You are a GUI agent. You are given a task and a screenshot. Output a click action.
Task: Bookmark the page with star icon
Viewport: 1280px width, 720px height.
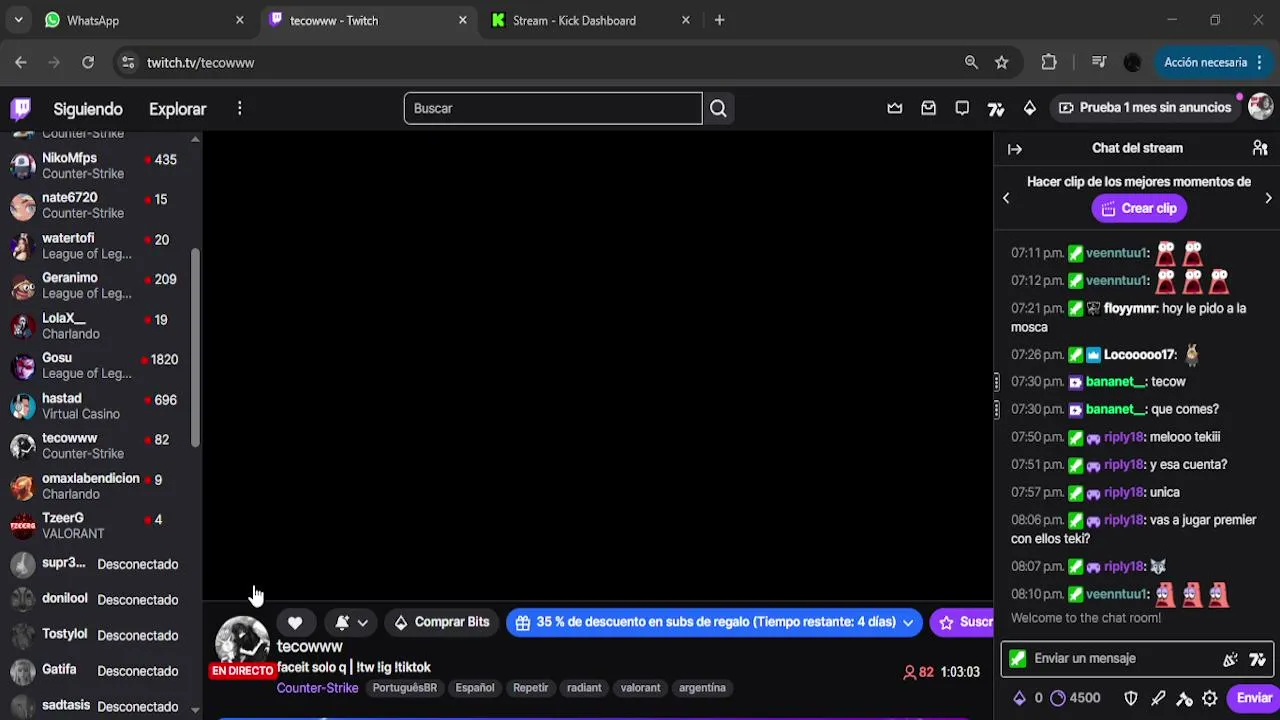coord(1002,62)
